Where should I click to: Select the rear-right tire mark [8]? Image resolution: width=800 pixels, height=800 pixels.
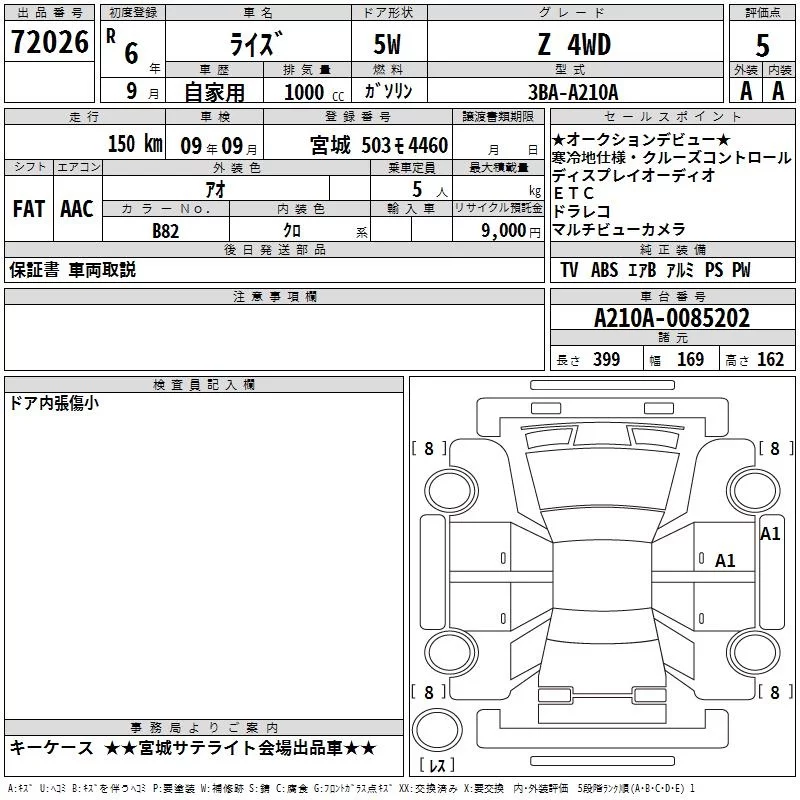tap(776, 692)
